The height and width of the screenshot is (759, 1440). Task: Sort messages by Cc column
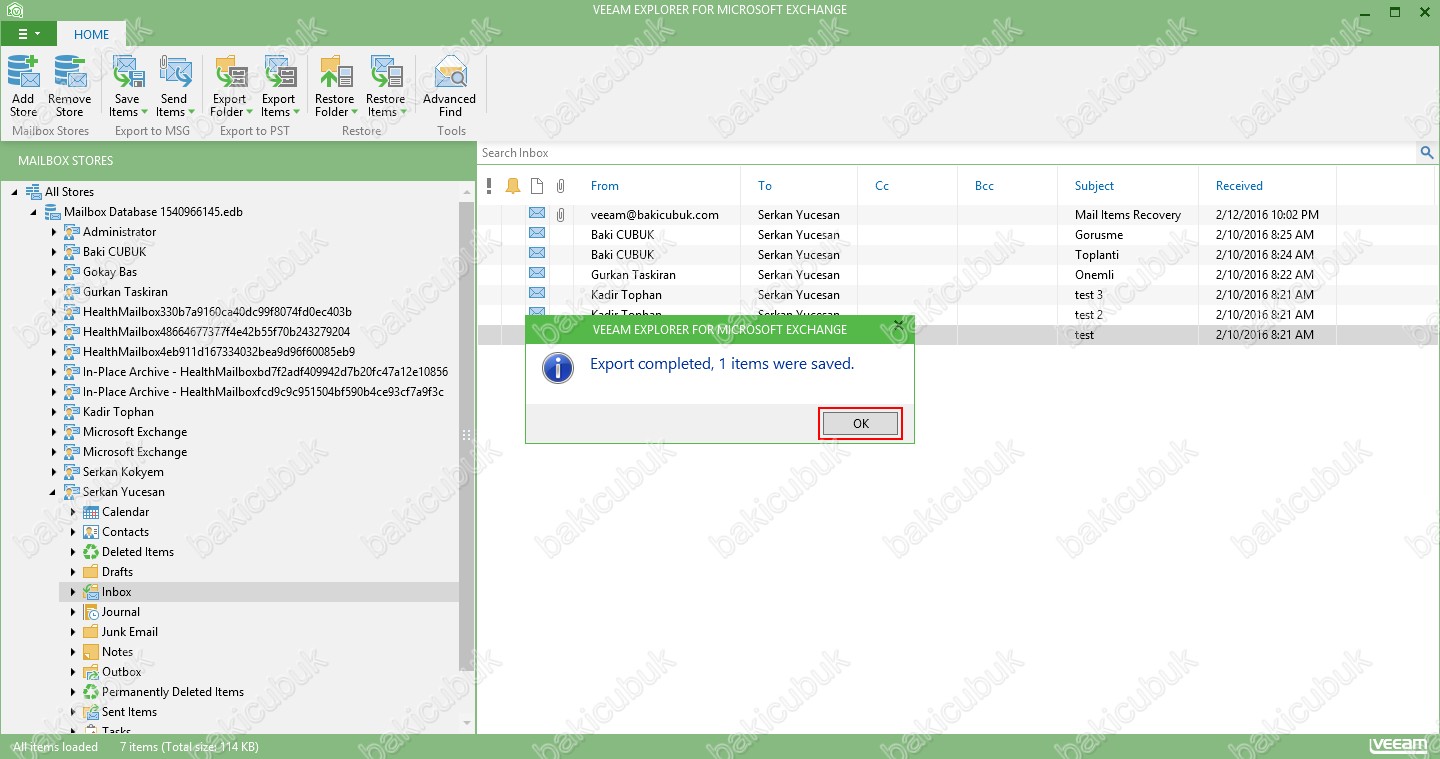click(x=881, y=186)
